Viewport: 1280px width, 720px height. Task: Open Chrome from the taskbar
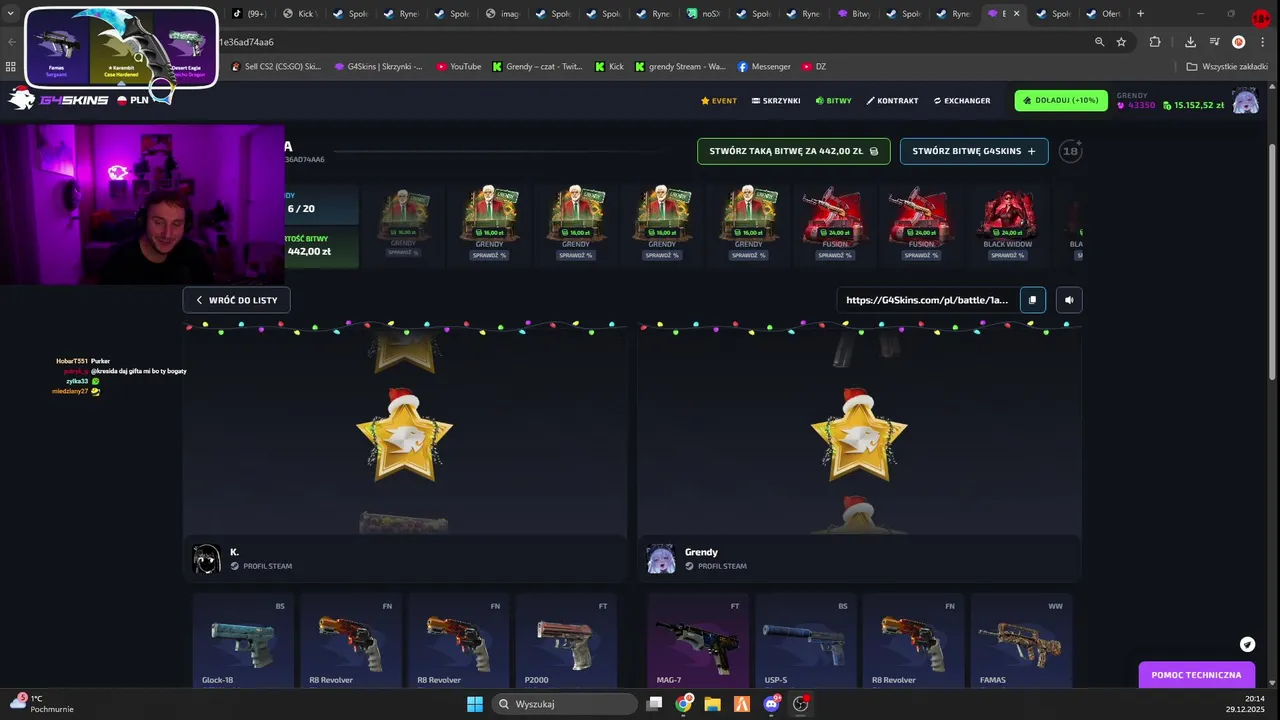point(683,704)
